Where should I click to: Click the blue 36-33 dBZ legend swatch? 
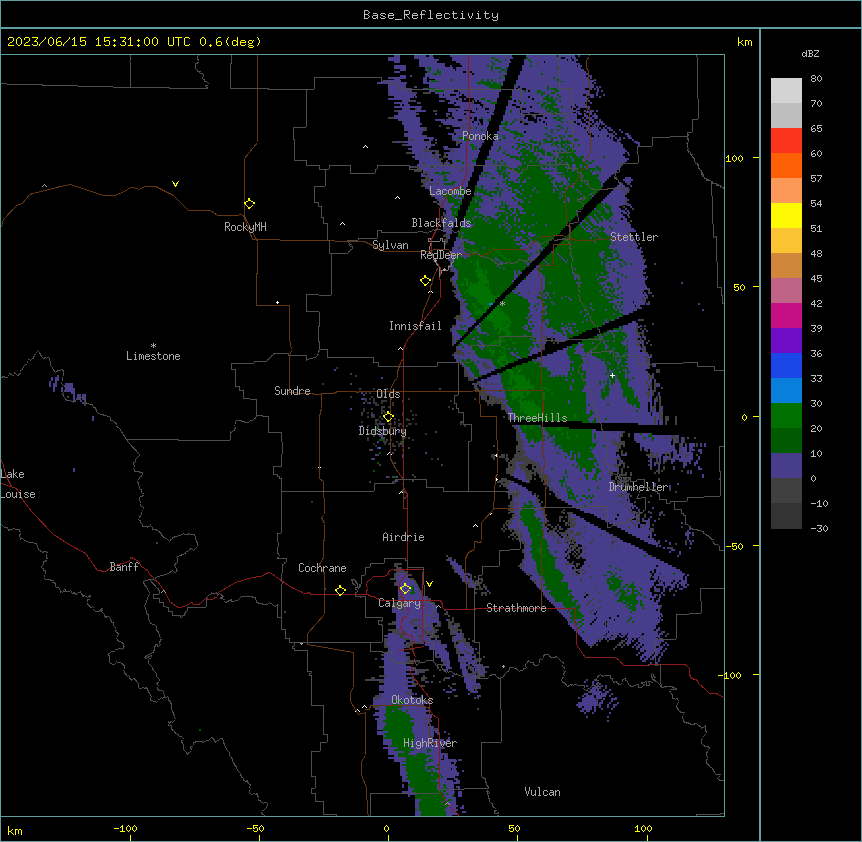[x=786, y=365]
